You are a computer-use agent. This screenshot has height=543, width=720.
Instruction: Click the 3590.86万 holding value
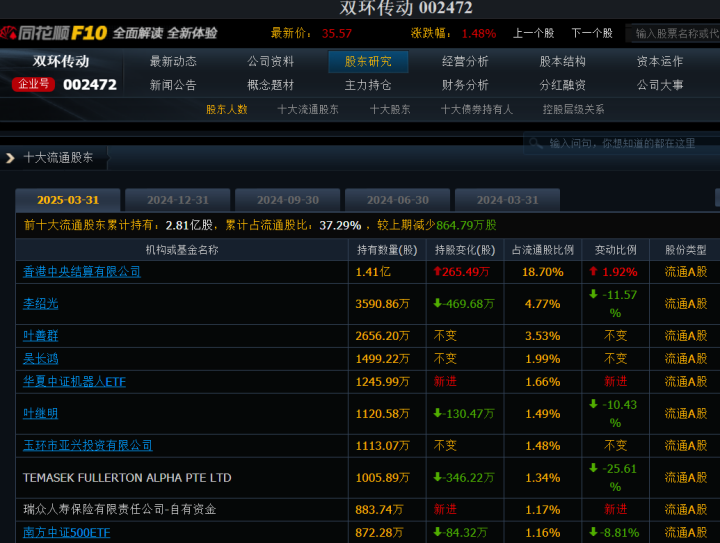[382, 304]
